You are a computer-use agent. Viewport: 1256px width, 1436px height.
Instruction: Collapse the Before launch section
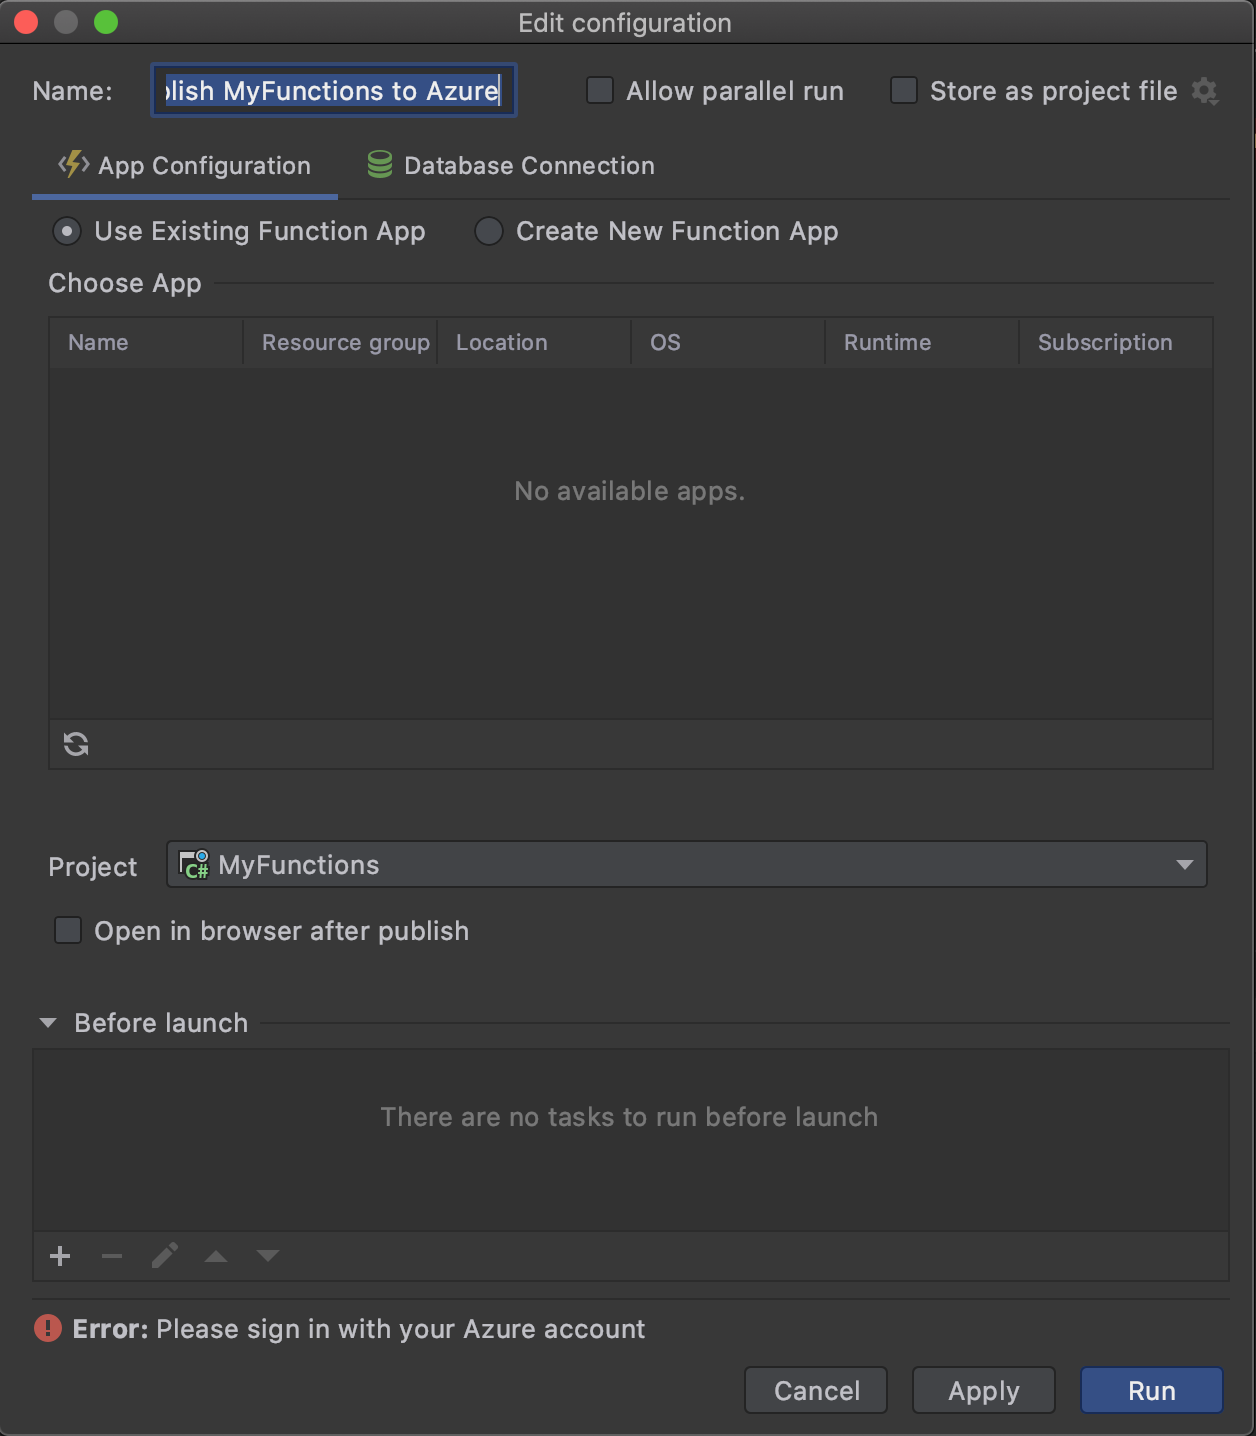(x=48, y=1023)
